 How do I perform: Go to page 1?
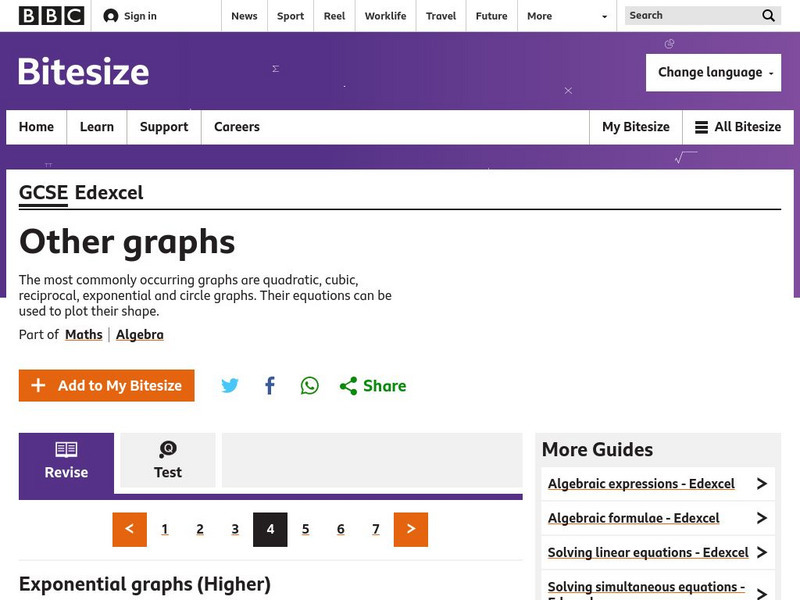[x=165, y=529]
